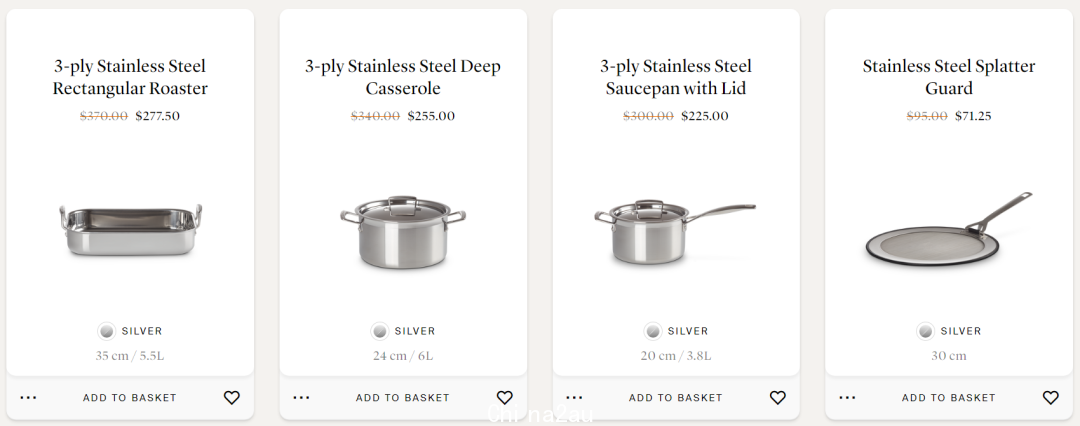This screenshot has width=1080, height=426.
Task: Favorite the Deep Casserole using heart icon
Action: 505,398
